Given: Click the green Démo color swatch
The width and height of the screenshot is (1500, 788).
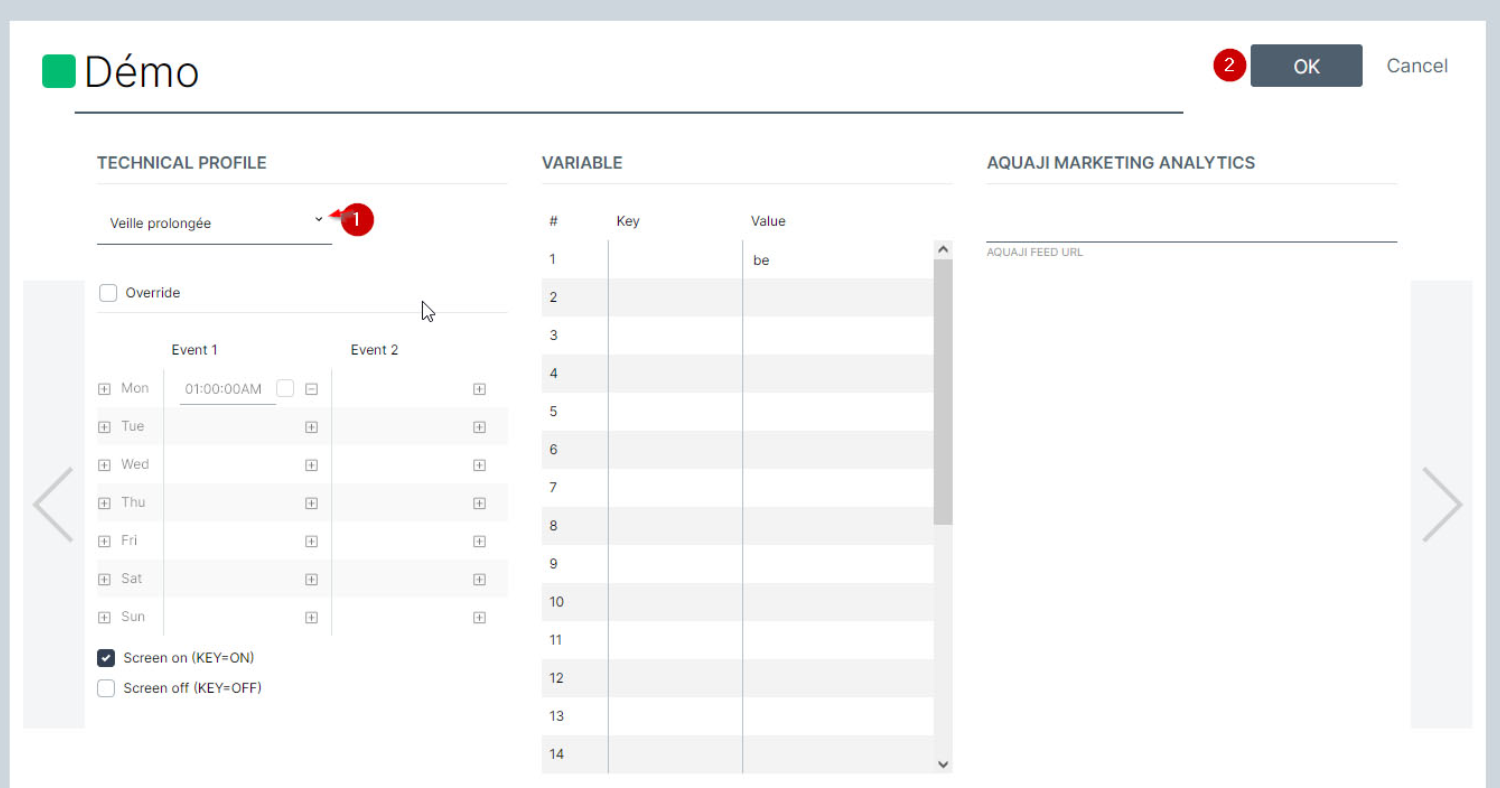Looking at the screenshot, I should [59, 72].
